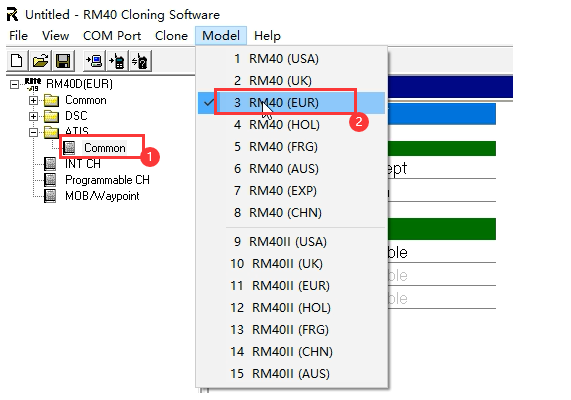Select model 1 RM40 (USA)

(x=291, y=59)
